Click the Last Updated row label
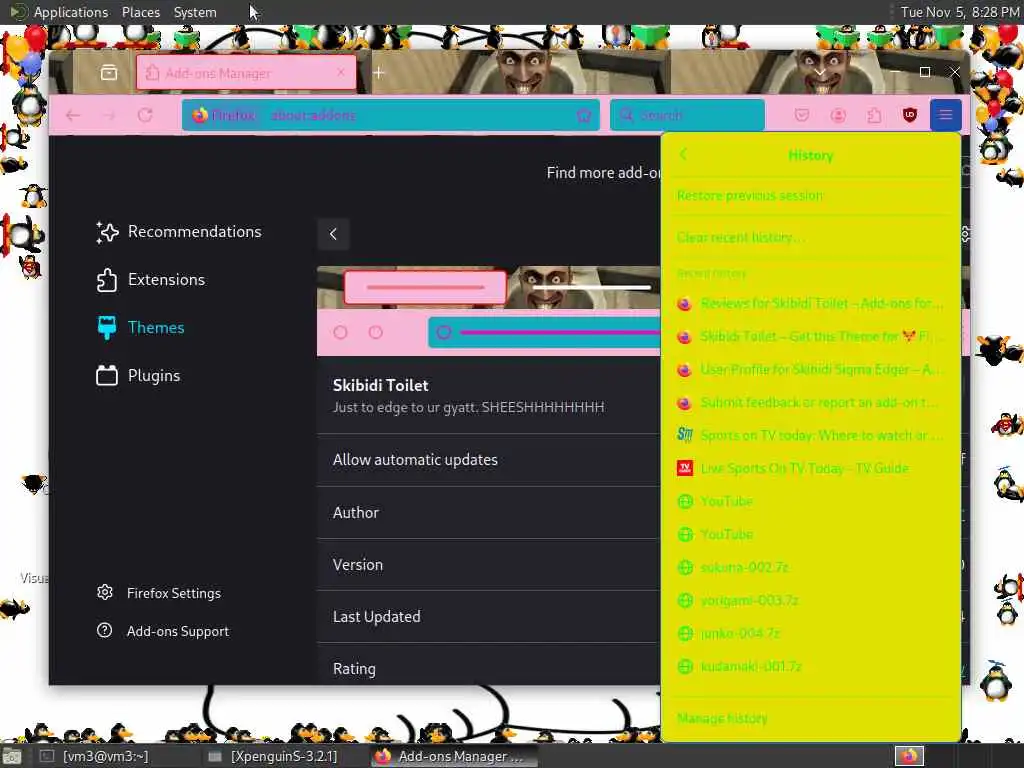The image size is (1024, 768). click(x=377, y=617)
